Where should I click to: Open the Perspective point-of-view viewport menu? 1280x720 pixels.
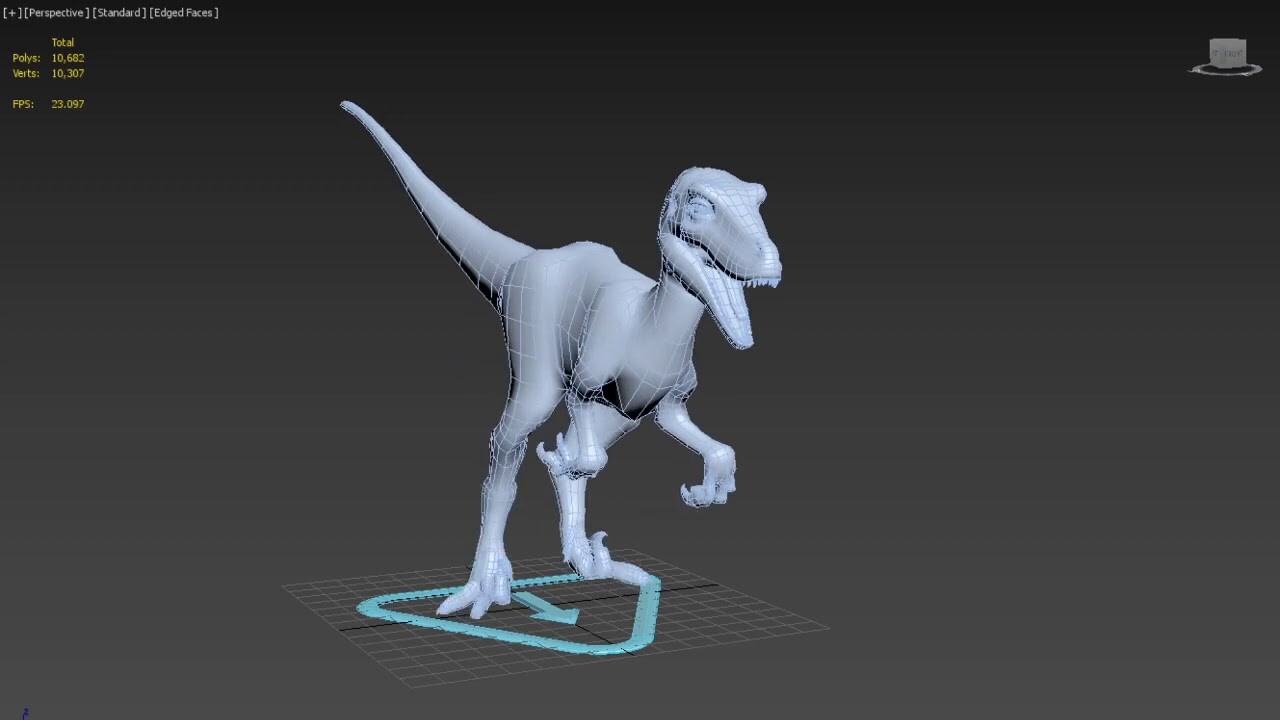point(55,12)
